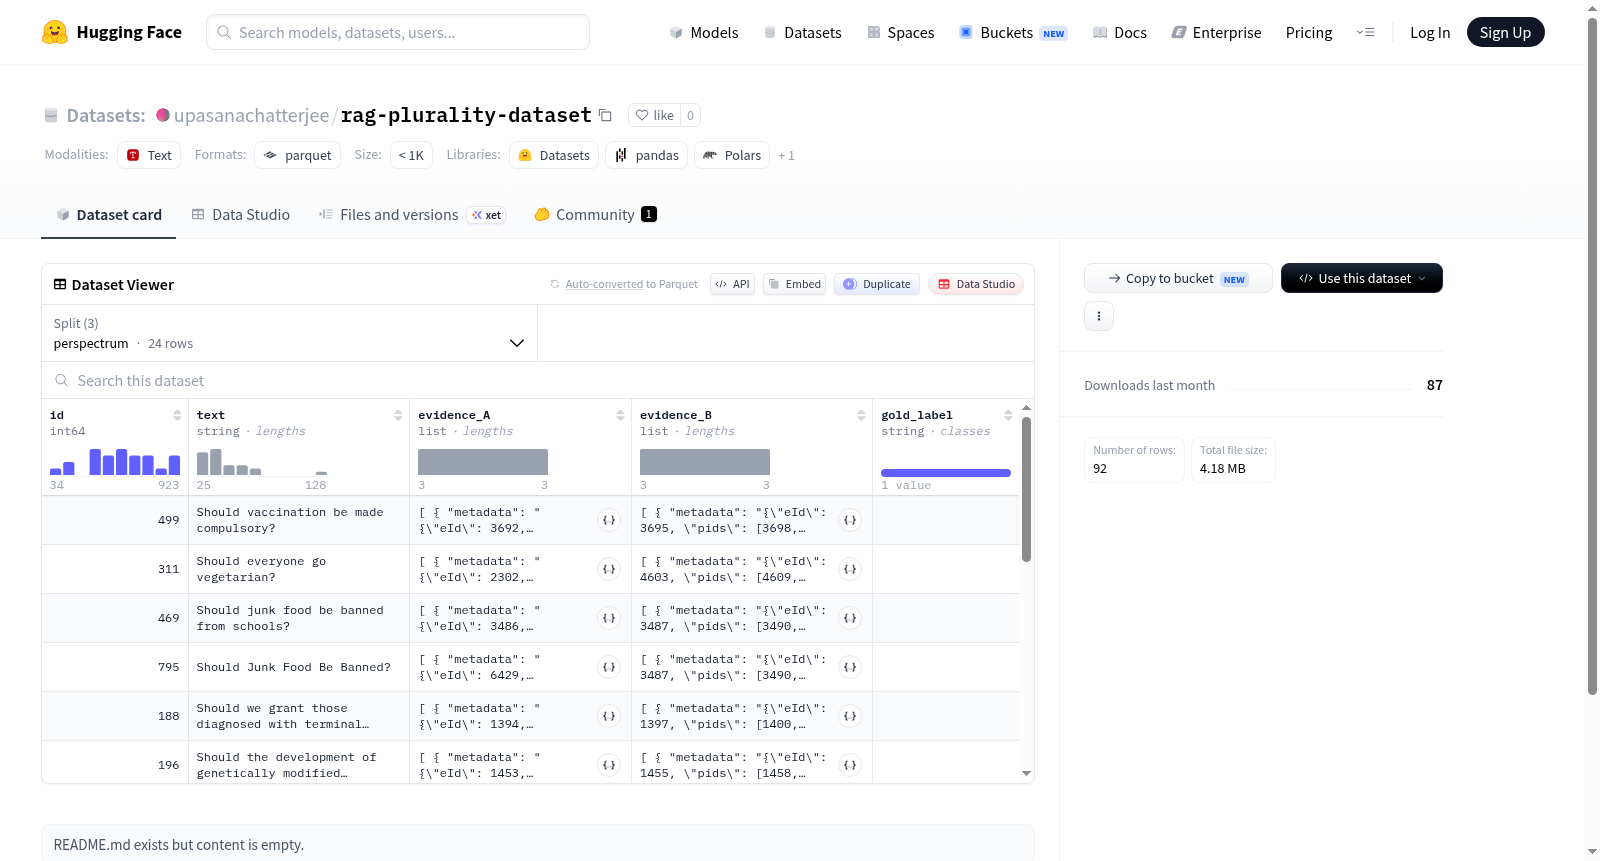The width and height of the screenshot is (1600, 861).
Task: Switch to the Dataset card tab
Action: 108,215
